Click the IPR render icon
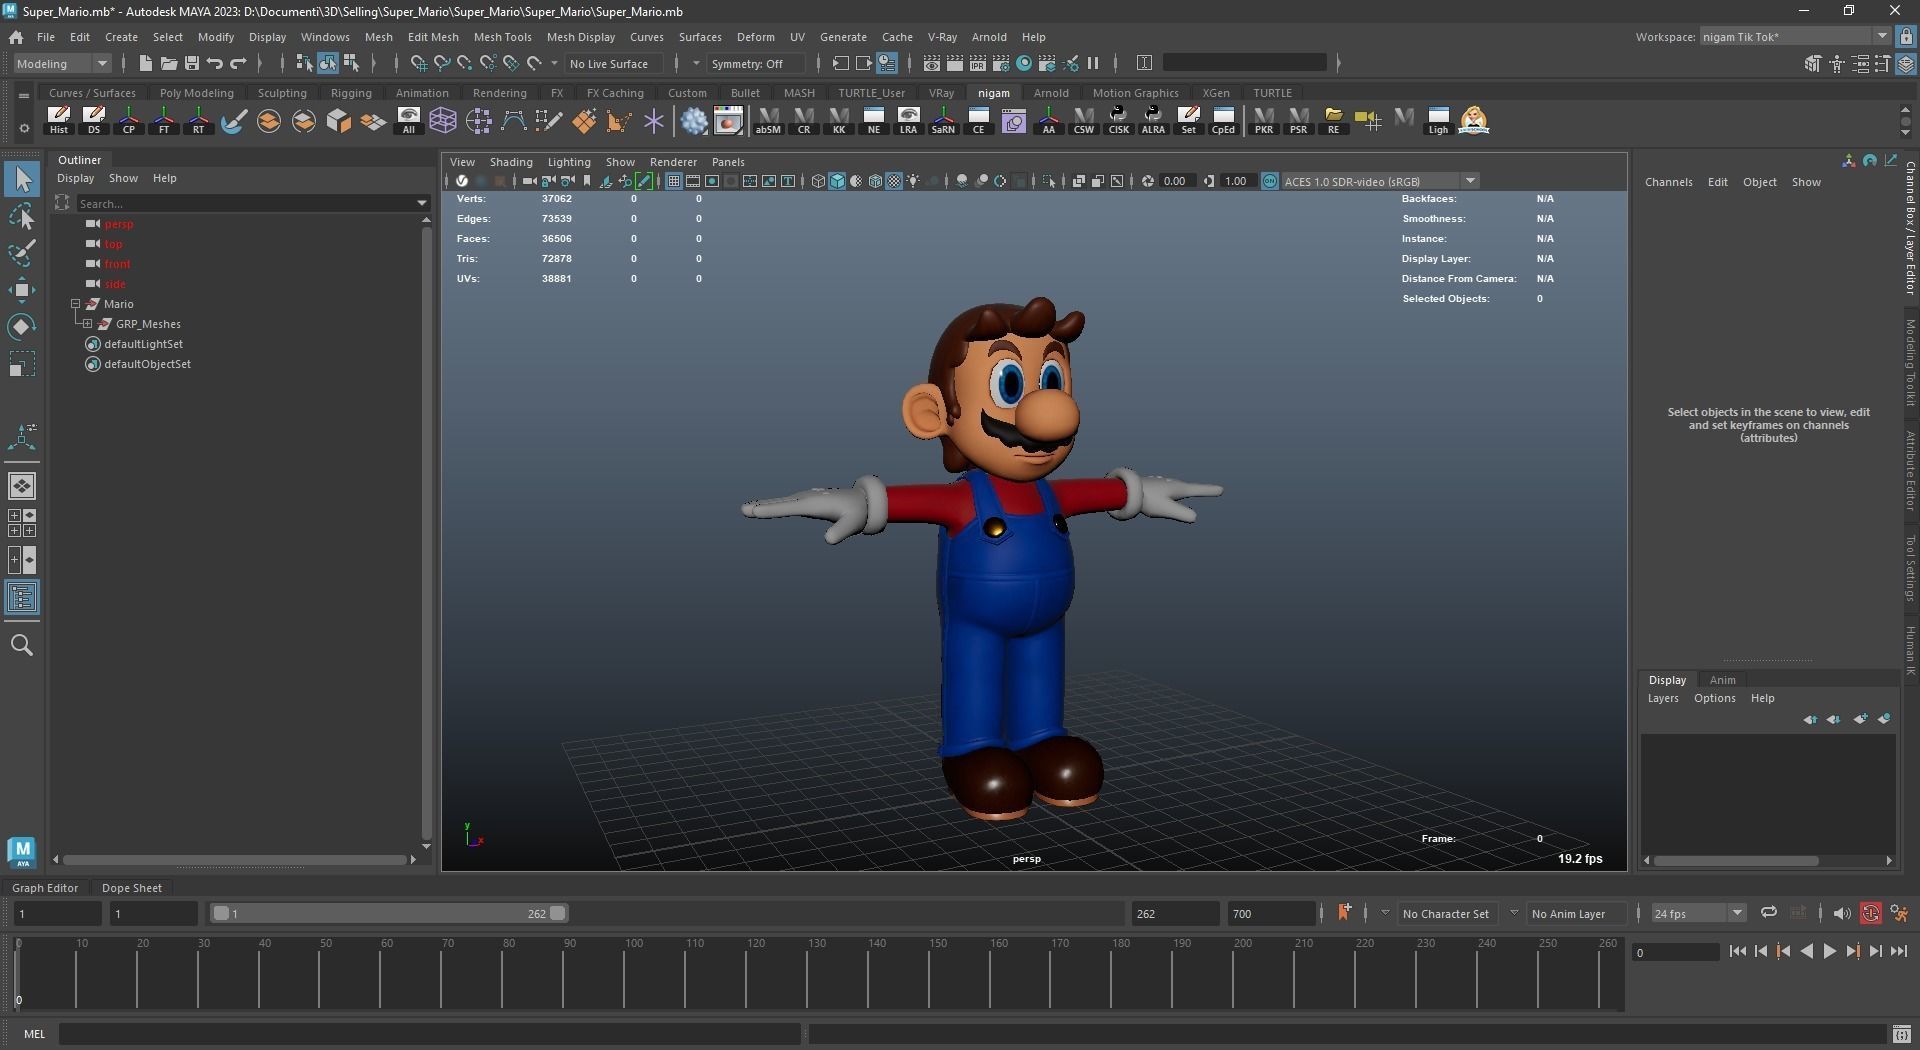Screen dimensions: 1920x1050 tap(978, 63)
